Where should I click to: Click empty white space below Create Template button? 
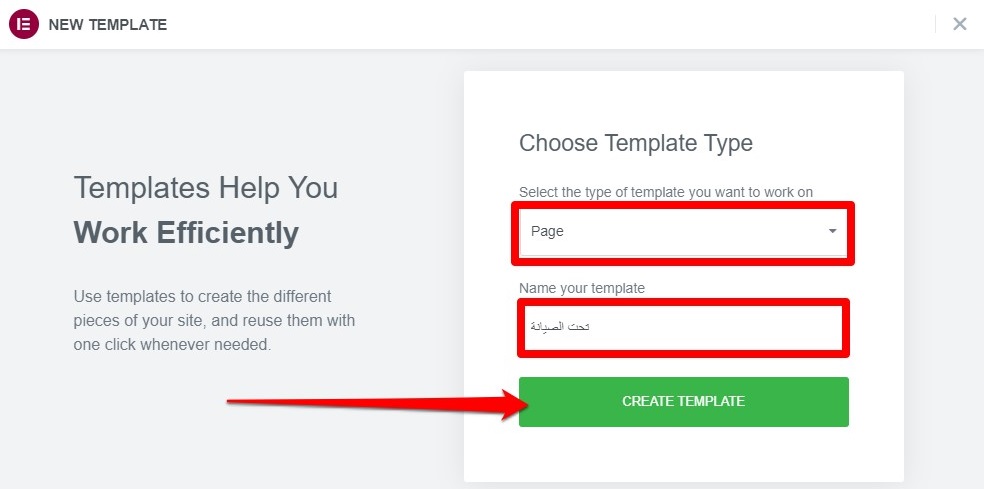pyautogui.click(x=683, y=453)
